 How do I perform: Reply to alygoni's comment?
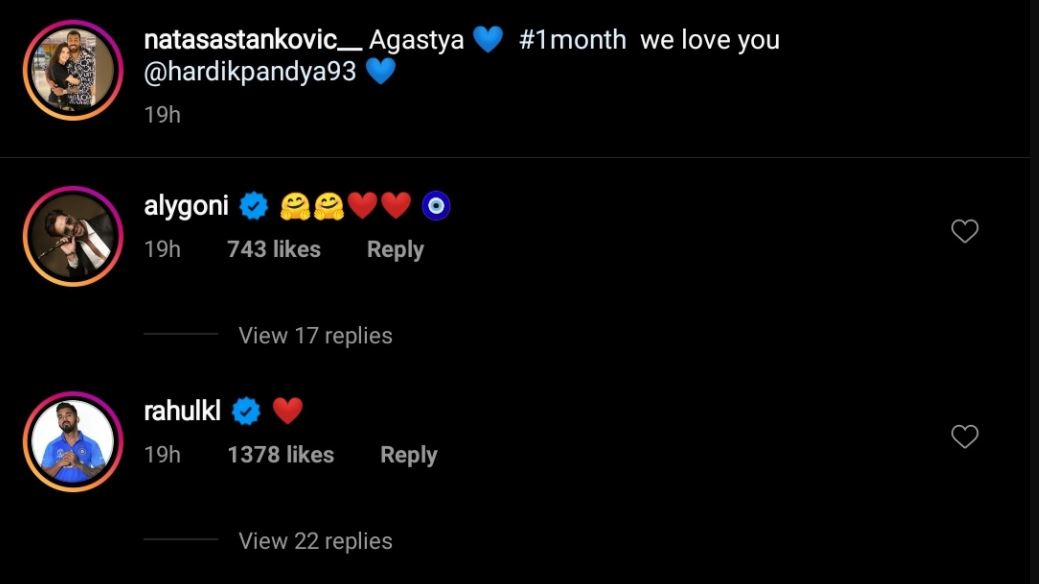[395, 249]
